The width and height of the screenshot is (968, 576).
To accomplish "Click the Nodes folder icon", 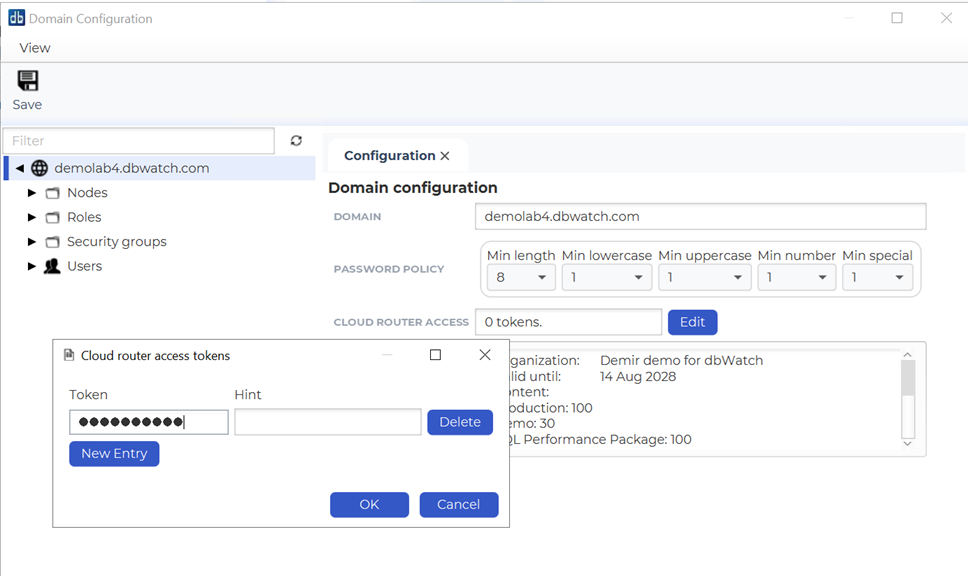I will [x=53, y=193].
